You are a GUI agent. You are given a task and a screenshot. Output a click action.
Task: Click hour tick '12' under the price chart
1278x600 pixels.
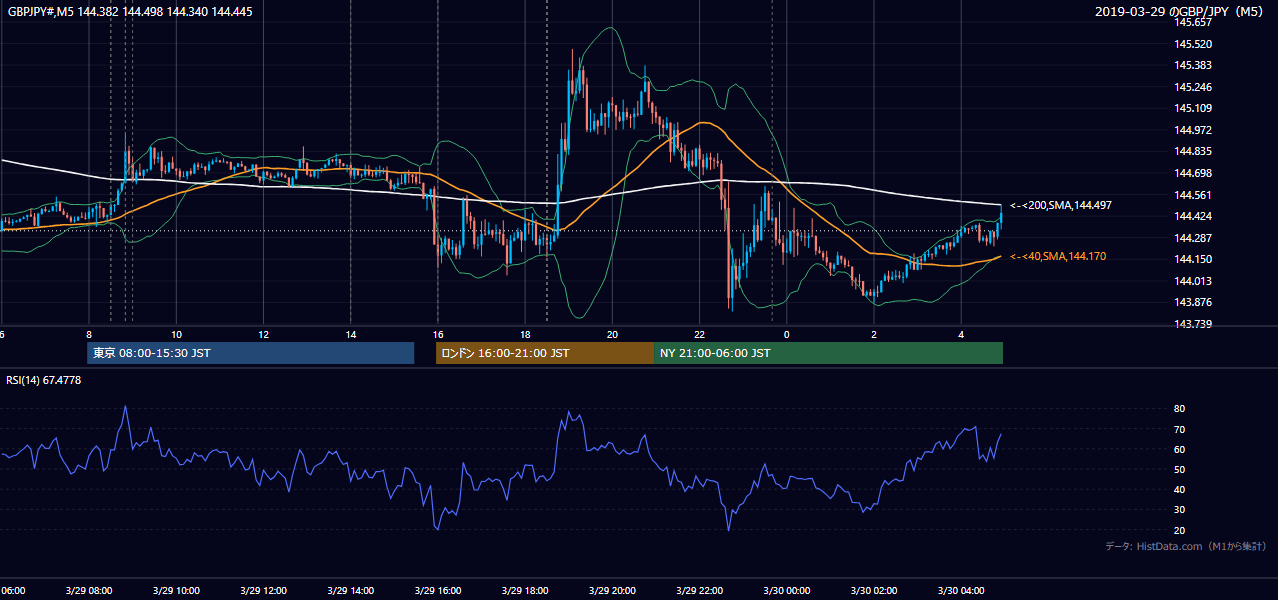(264, 334)
